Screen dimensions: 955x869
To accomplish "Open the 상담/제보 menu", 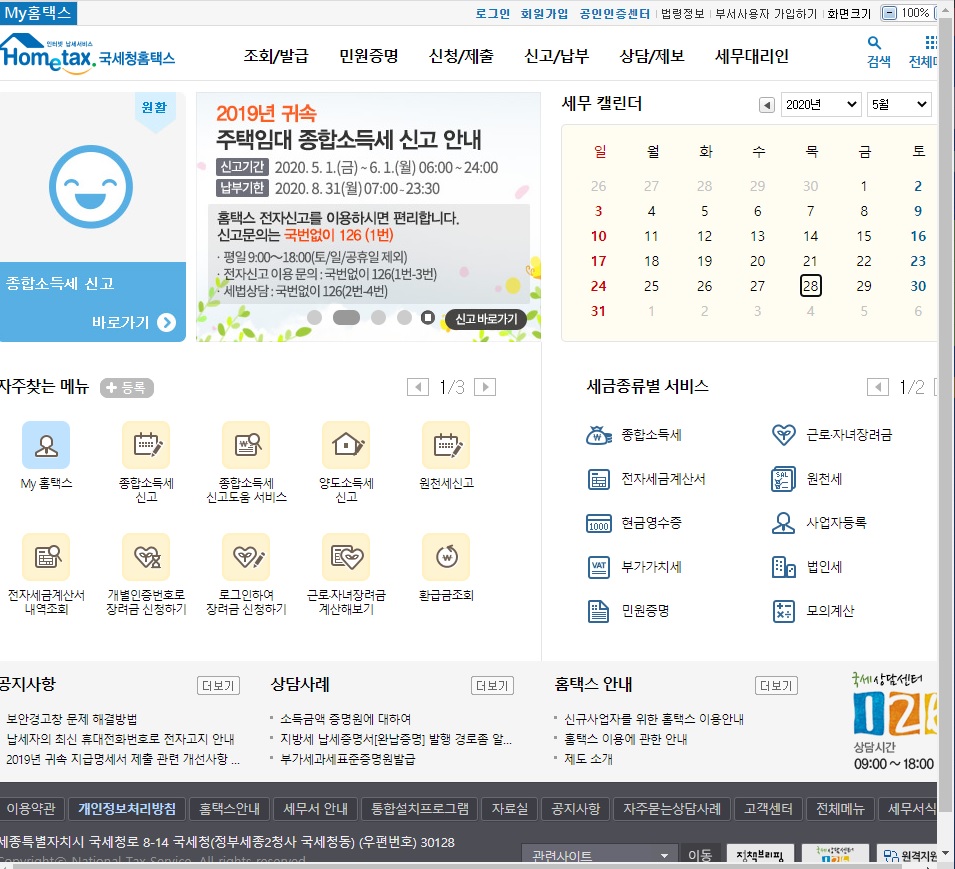I will (652, 56).
